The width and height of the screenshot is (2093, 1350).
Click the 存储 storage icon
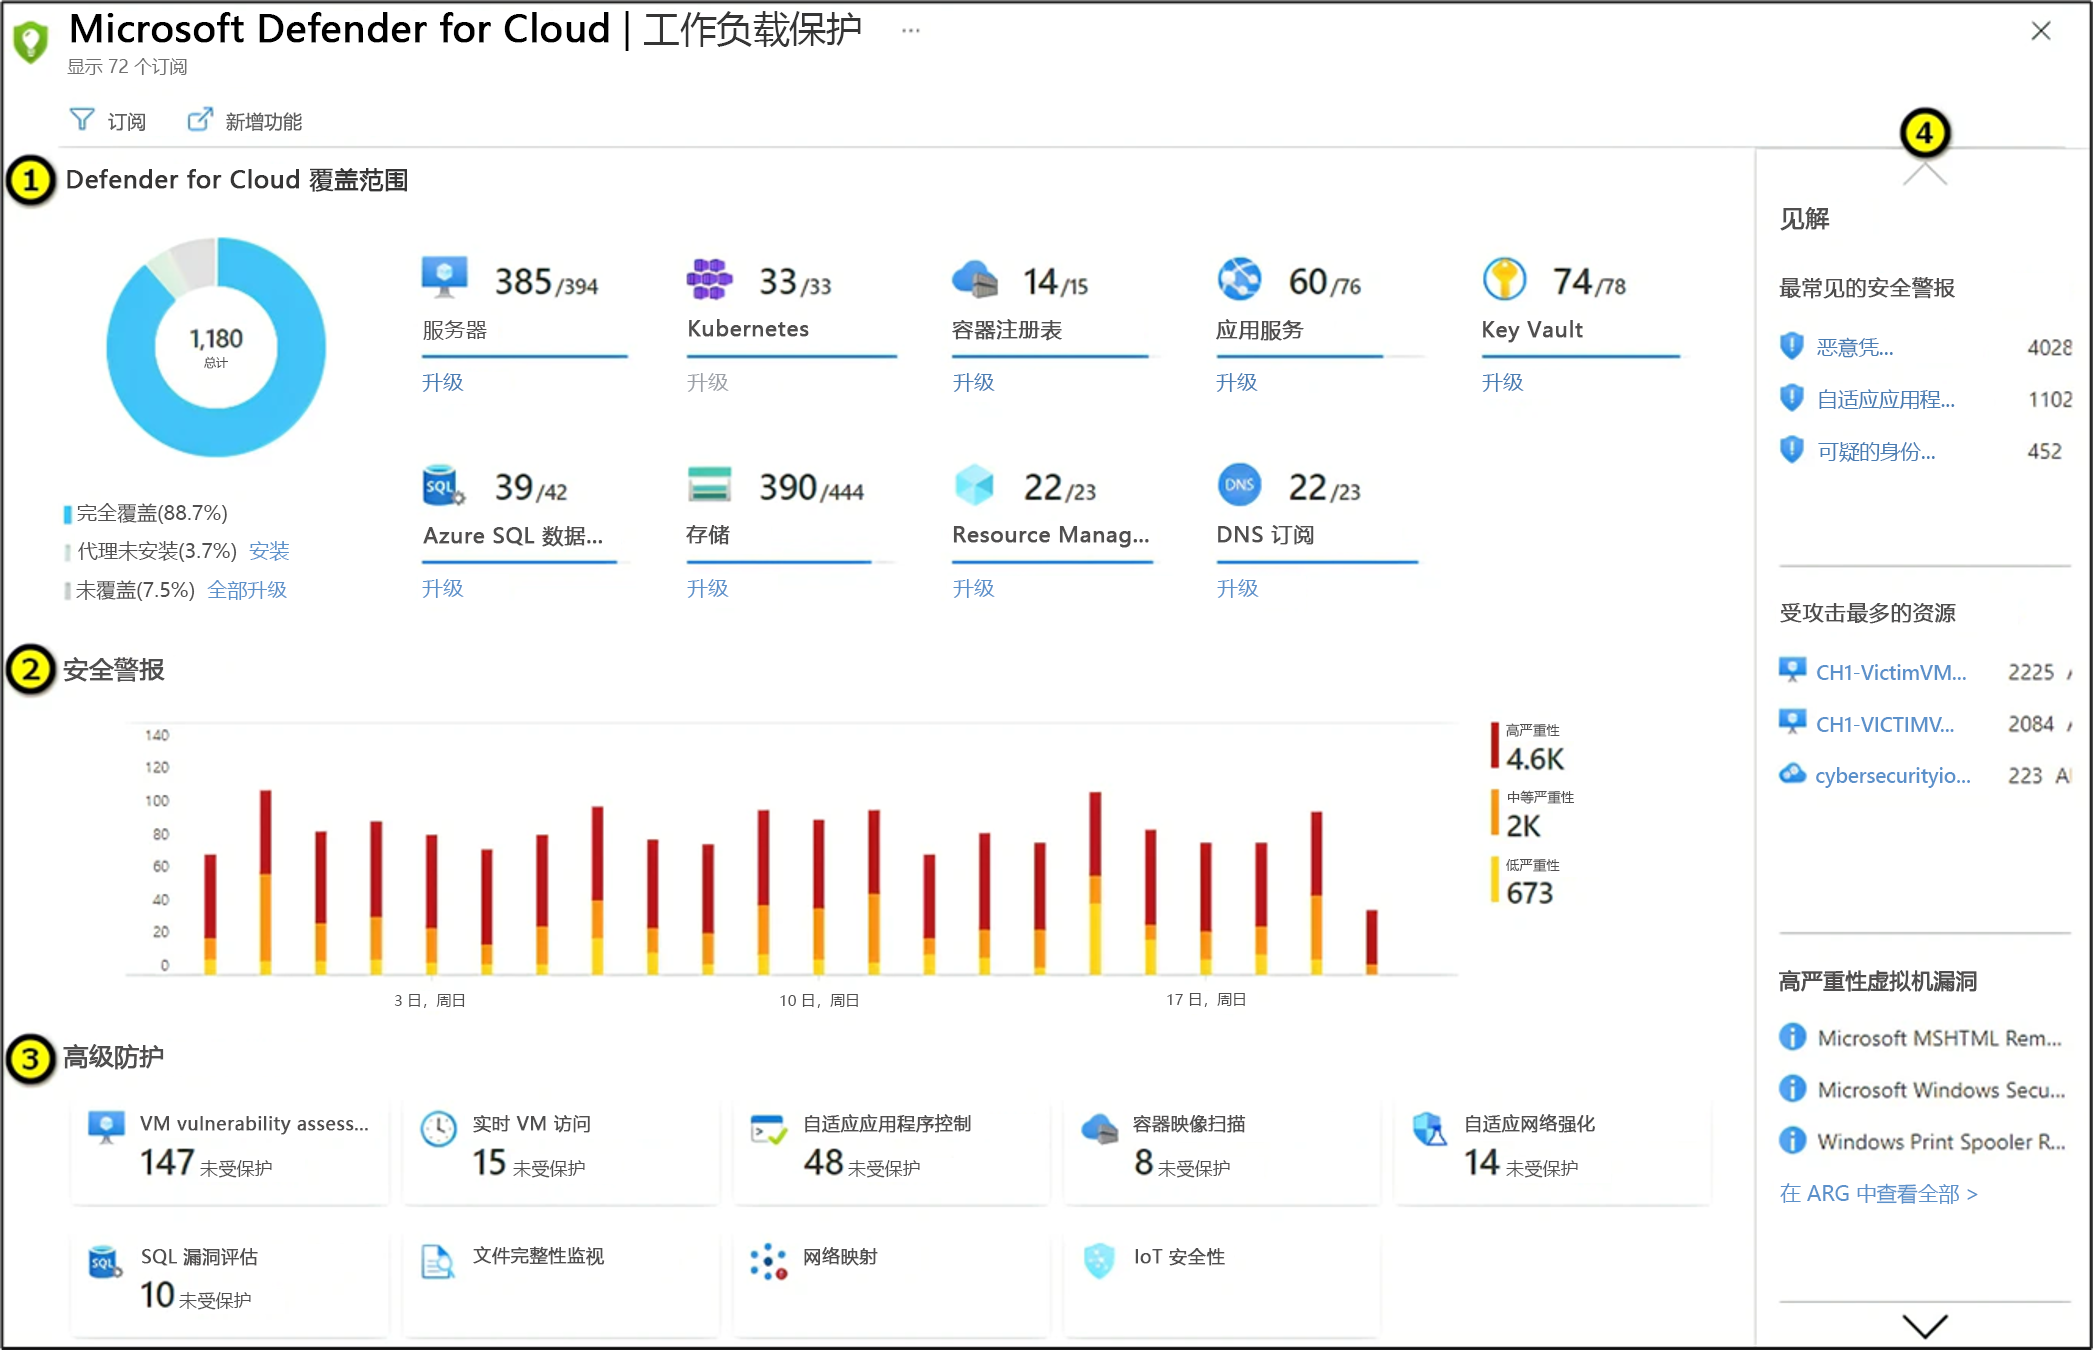(x=709, y=485)
